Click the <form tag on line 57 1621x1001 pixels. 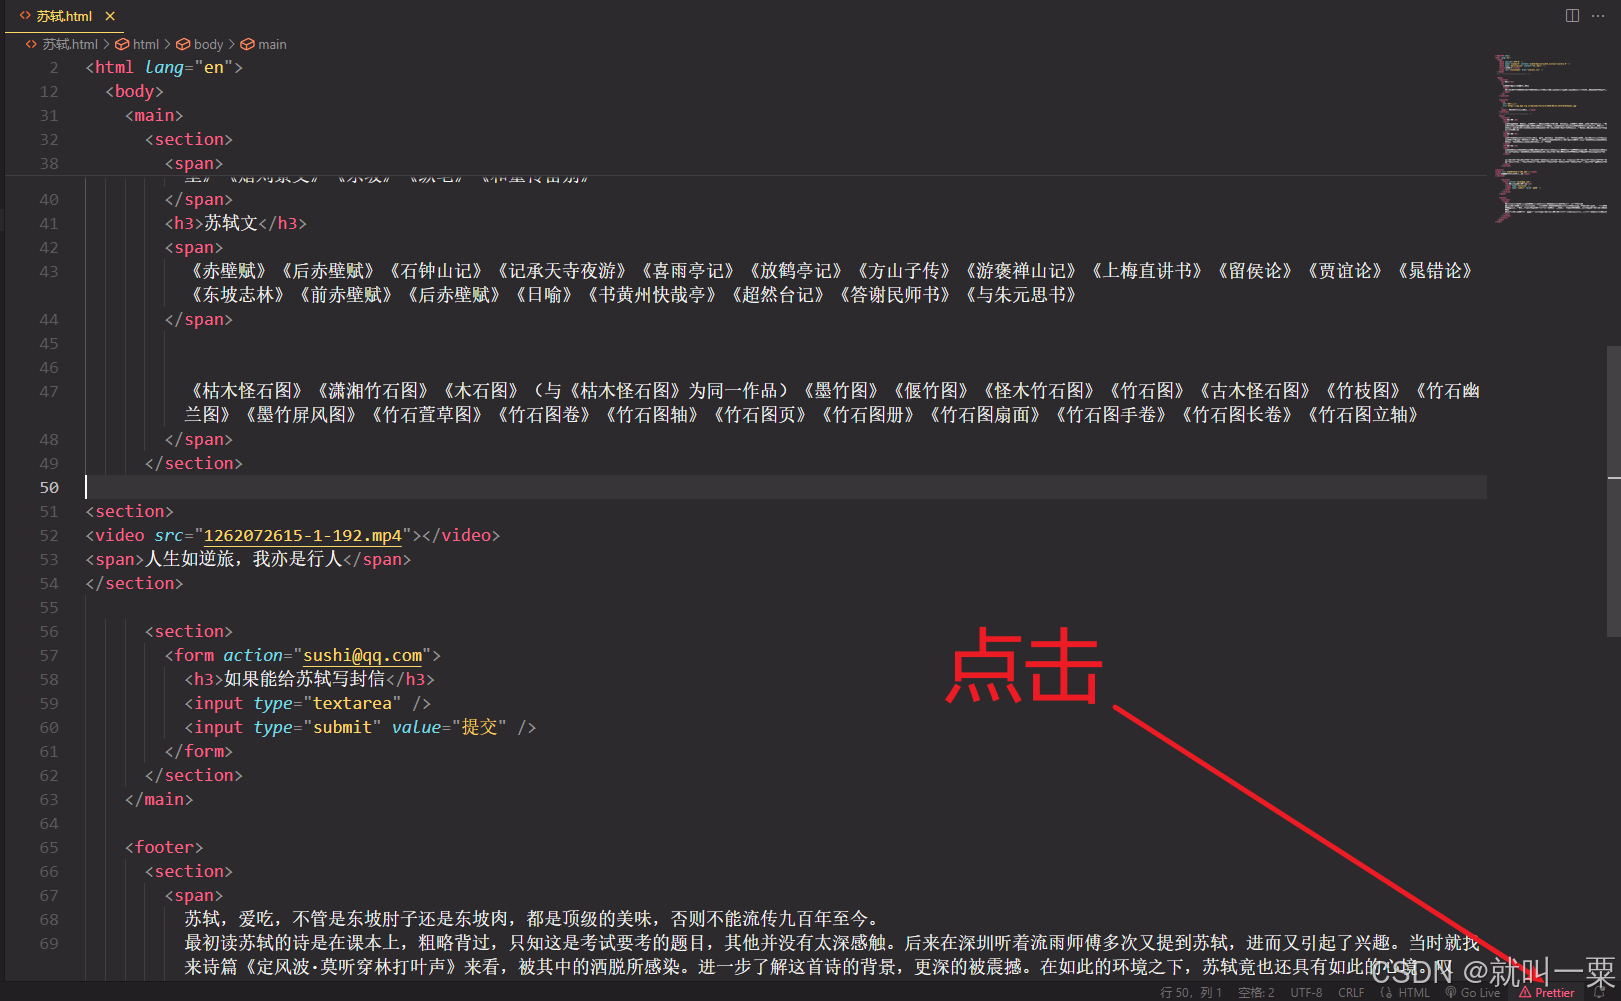click(x=189, y=655)
